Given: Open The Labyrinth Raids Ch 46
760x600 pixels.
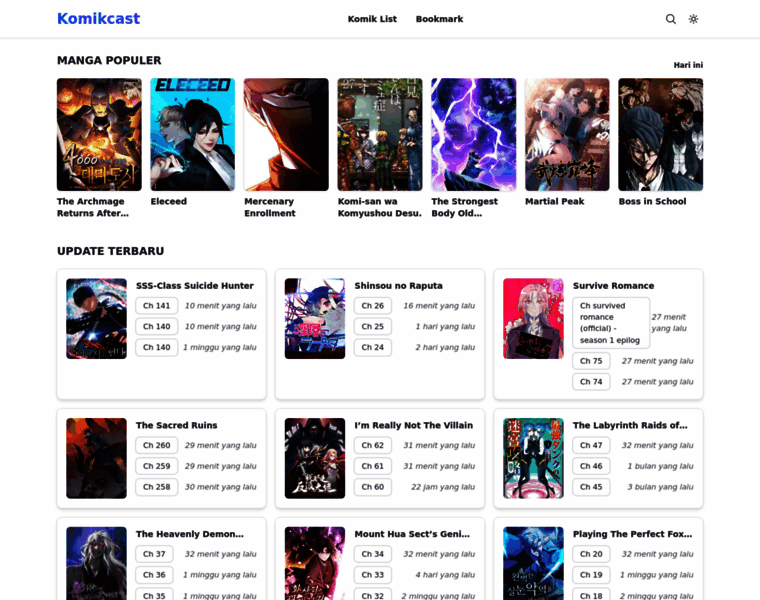Looking at the screenshot, I should click(591, 466).
